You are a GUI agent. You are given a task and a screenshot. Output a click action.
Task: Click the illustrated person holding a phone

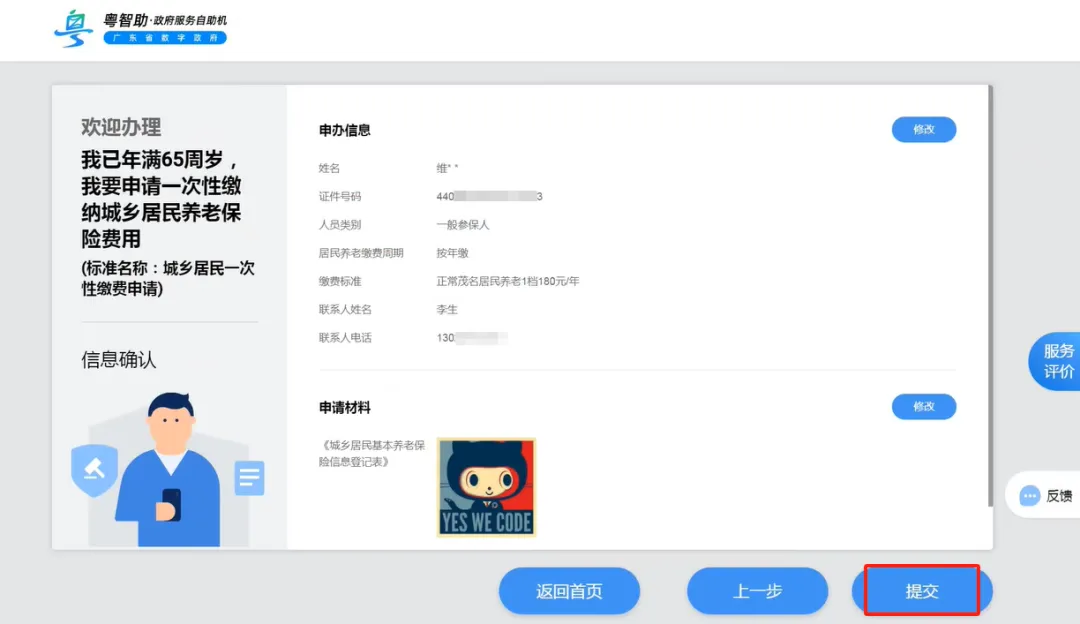(169, 470)
